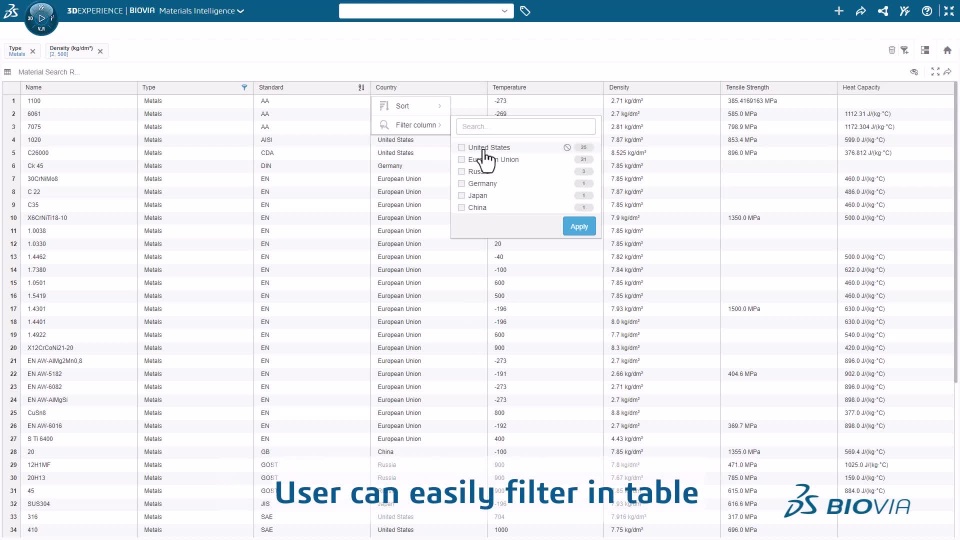Click the Density column header
This screenshot has height=540, width=960.
coord(662,88)
